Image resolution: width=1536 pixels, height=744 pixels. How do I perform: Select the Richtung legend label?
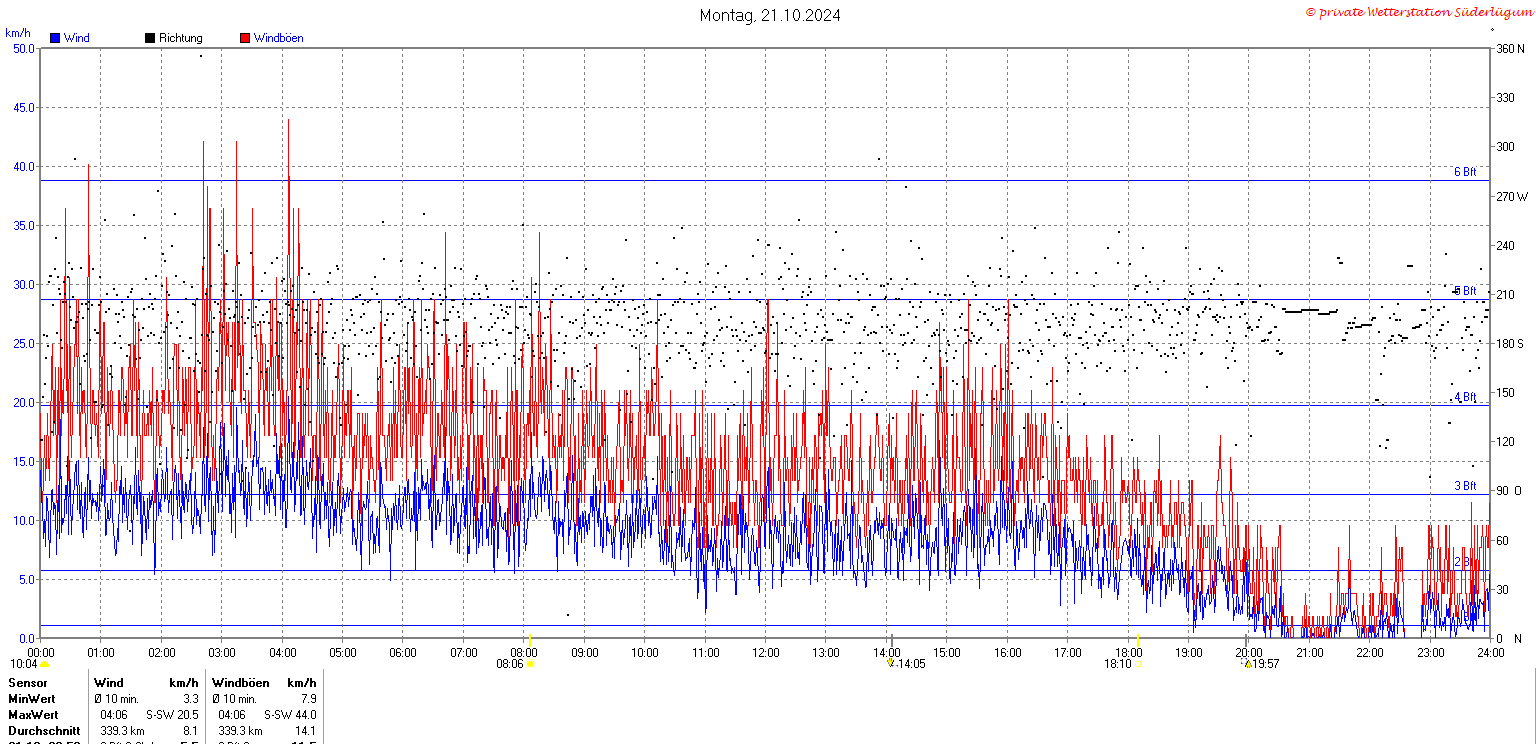181,38
